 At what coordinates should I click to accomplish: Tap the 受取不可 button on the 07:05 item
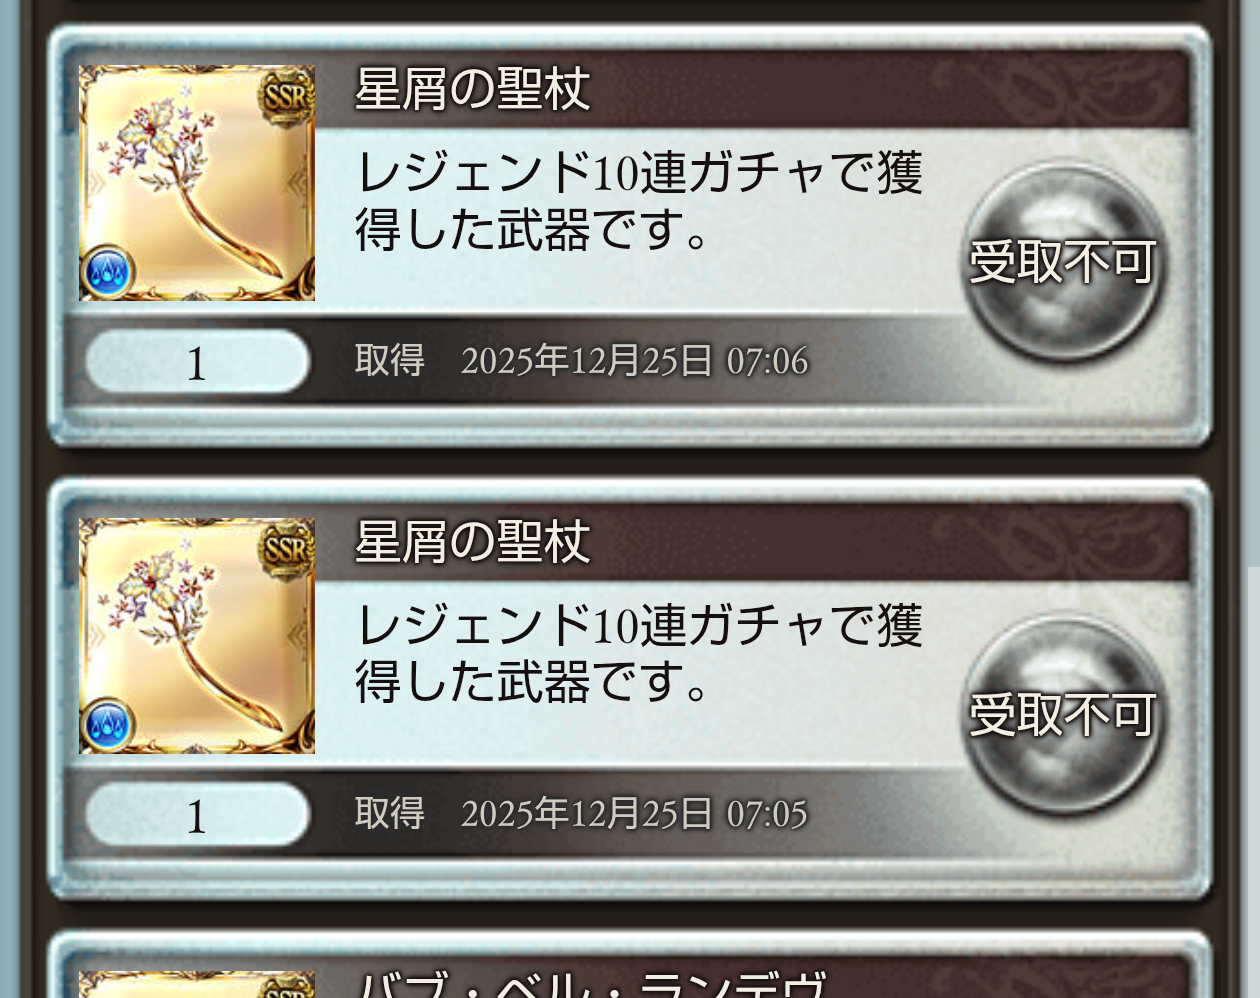(1064, 715)
